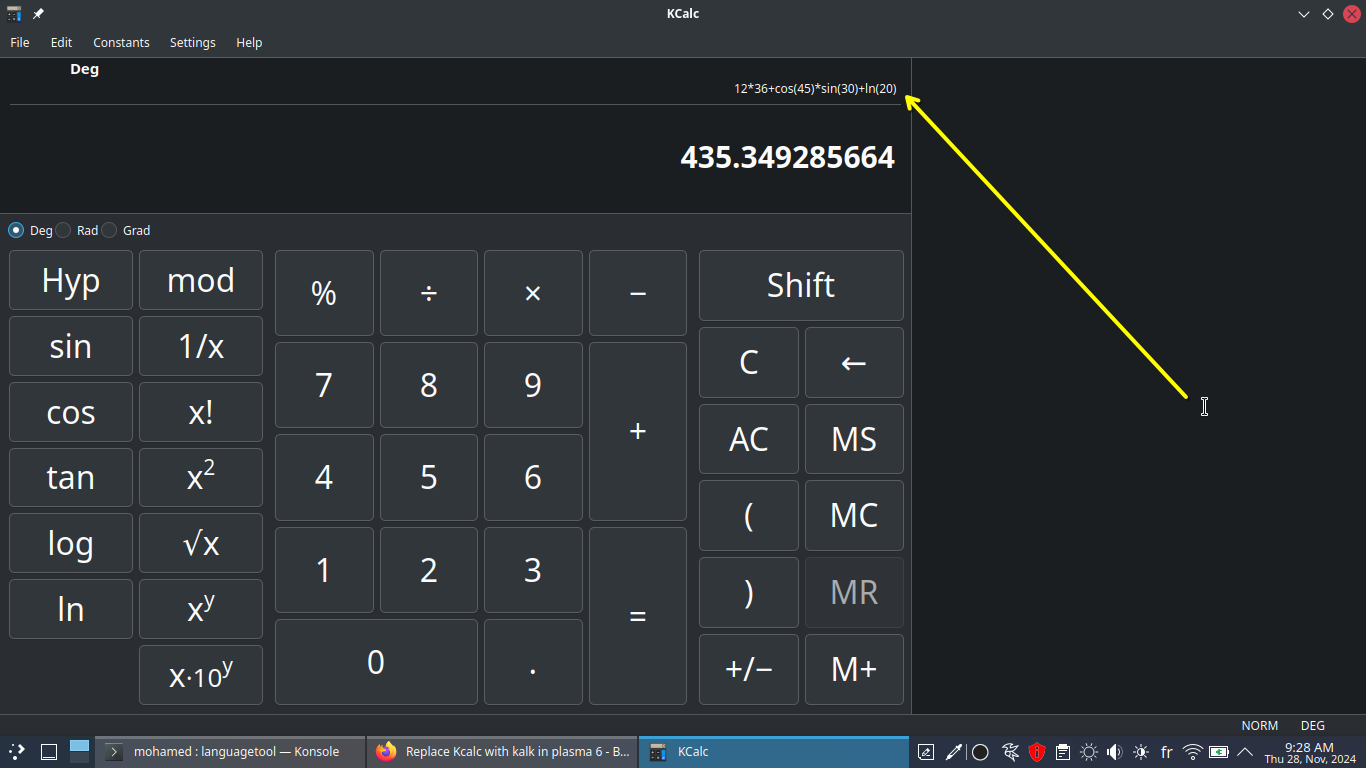
Task: Open the KDE application launcher
Action: [x=17, y=751]
